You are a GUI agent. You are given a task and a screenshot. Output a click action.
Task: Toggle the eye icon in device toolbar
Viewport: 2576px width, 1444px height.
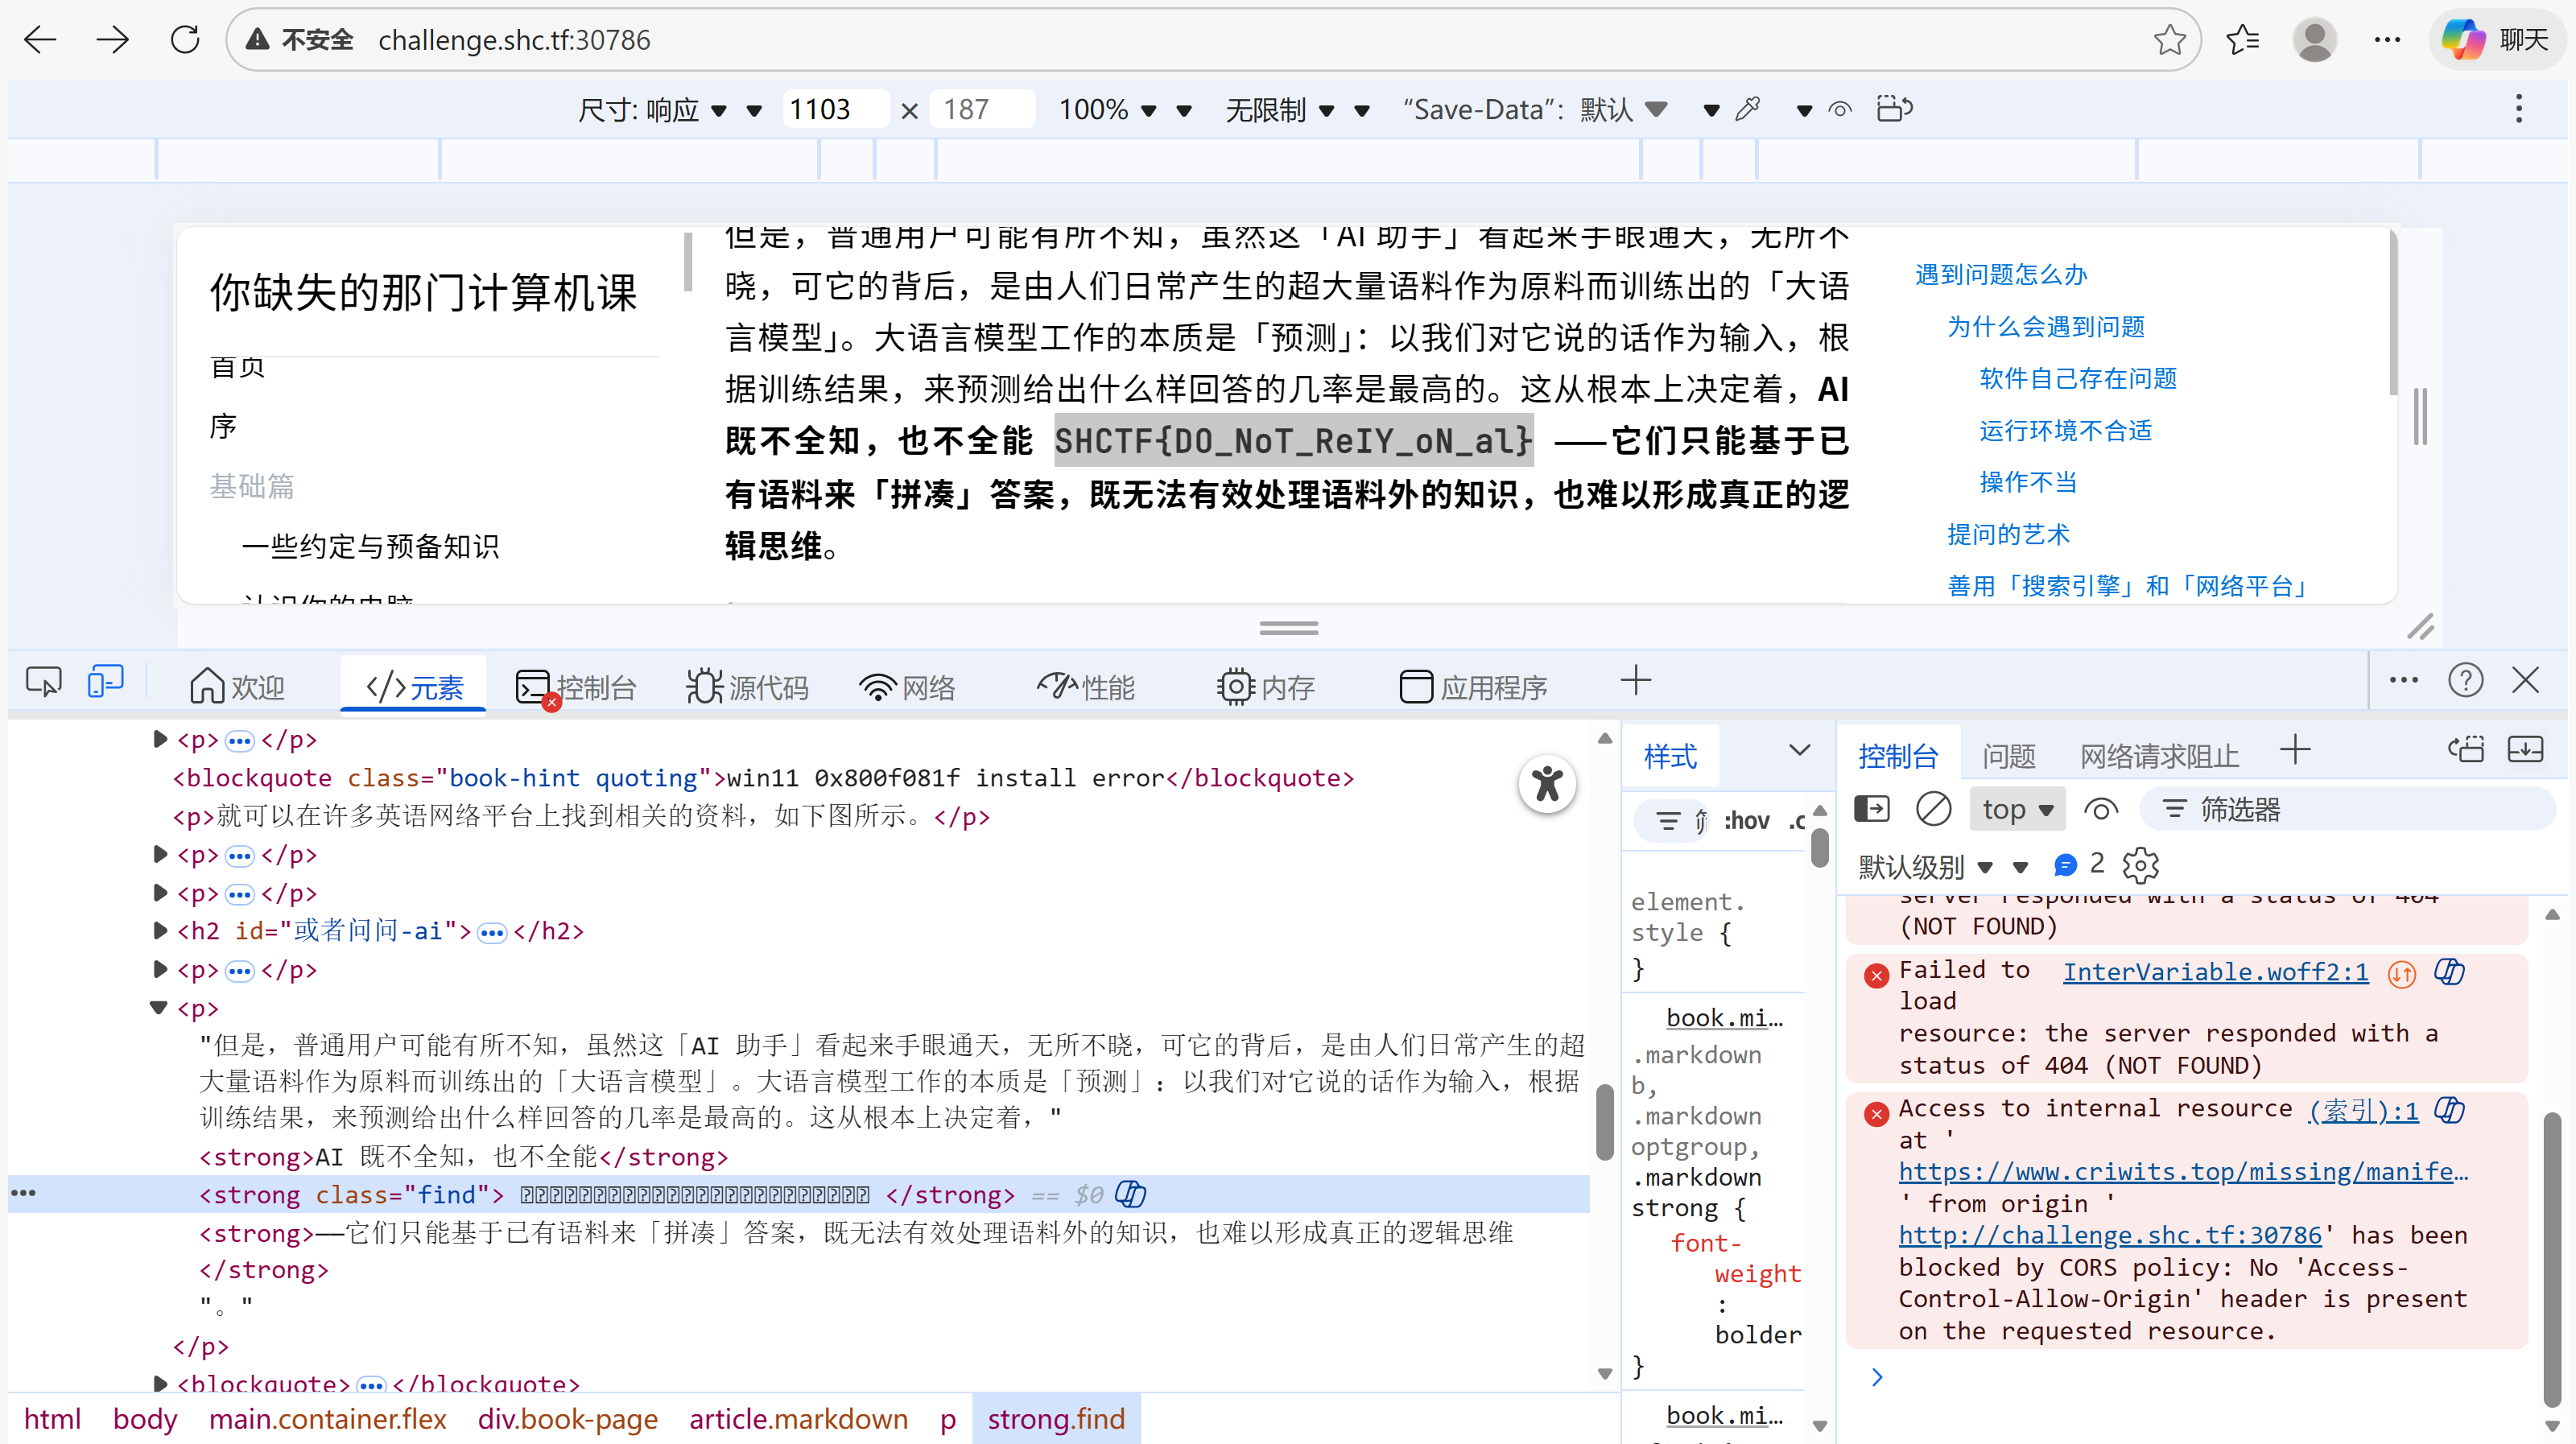[1839, 109]
